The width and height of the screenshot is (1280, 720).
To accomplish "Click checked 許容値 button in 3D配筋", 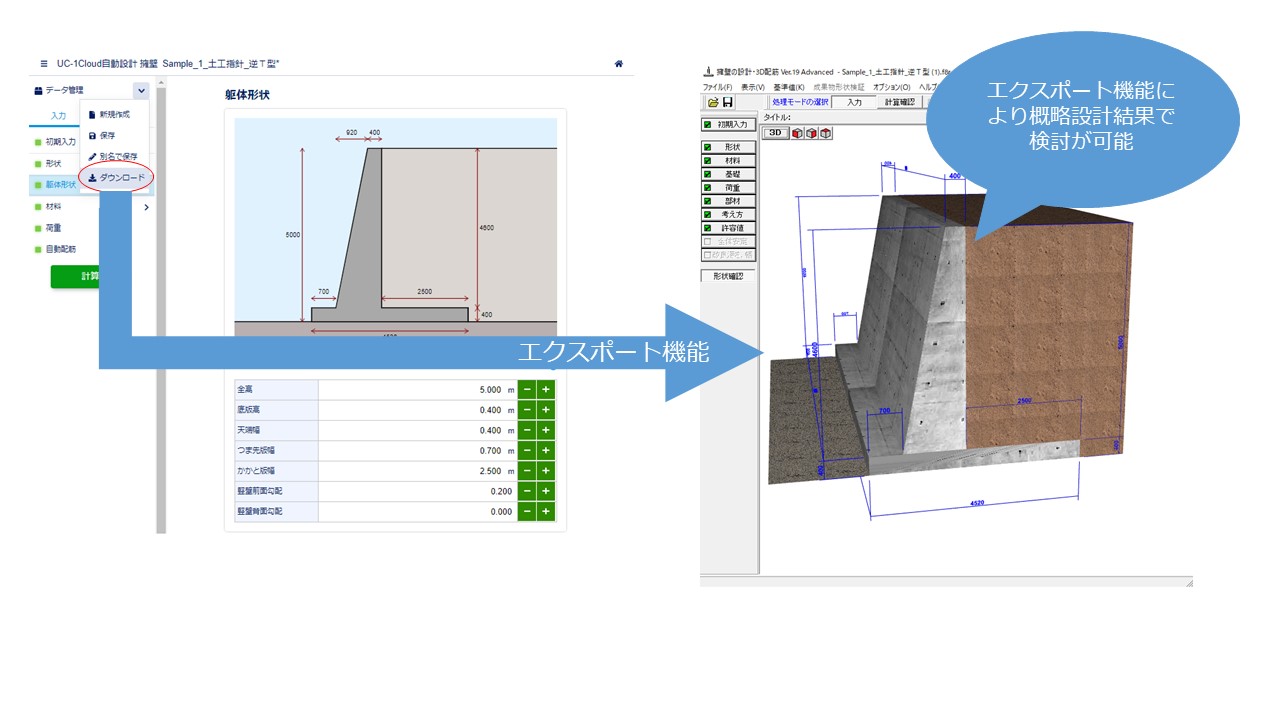I will pyautogui.click(x=729, y=228).
